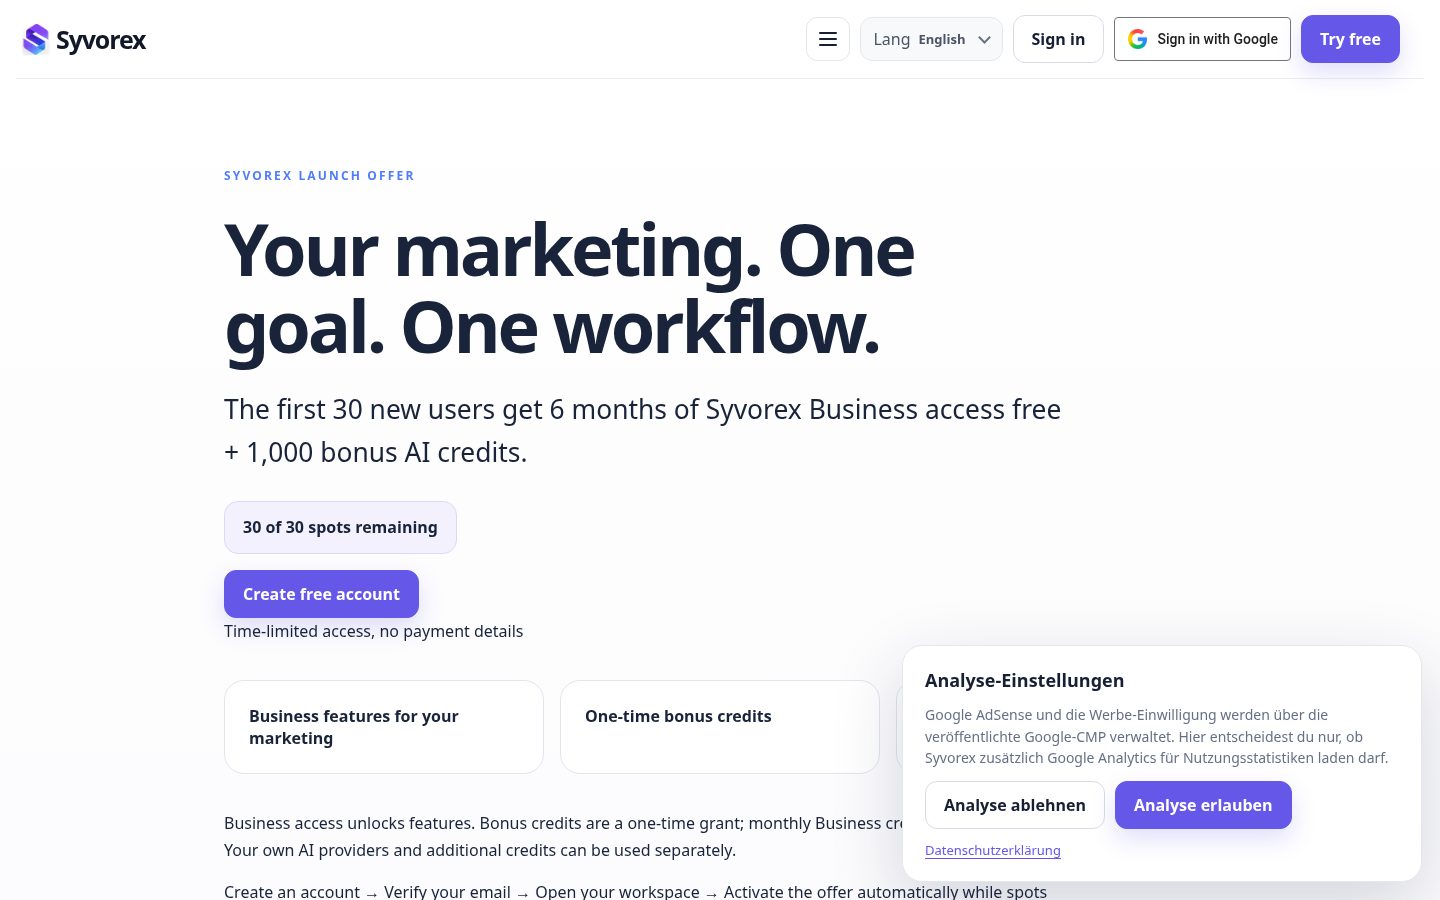Screen dimensions: 1440x900
Task: Click the SYVOREX LAUNCH OFFER label
Action: point(319,176)
